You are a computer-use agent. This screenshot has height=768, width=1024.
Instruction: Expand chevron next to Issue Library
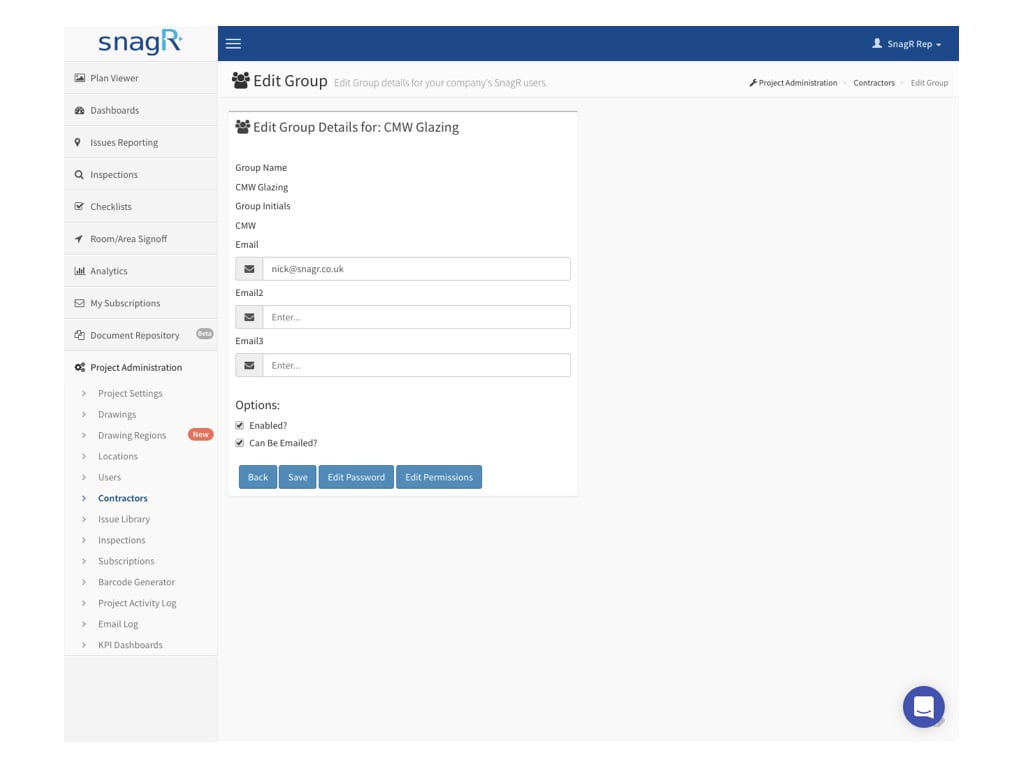point(84,519)
